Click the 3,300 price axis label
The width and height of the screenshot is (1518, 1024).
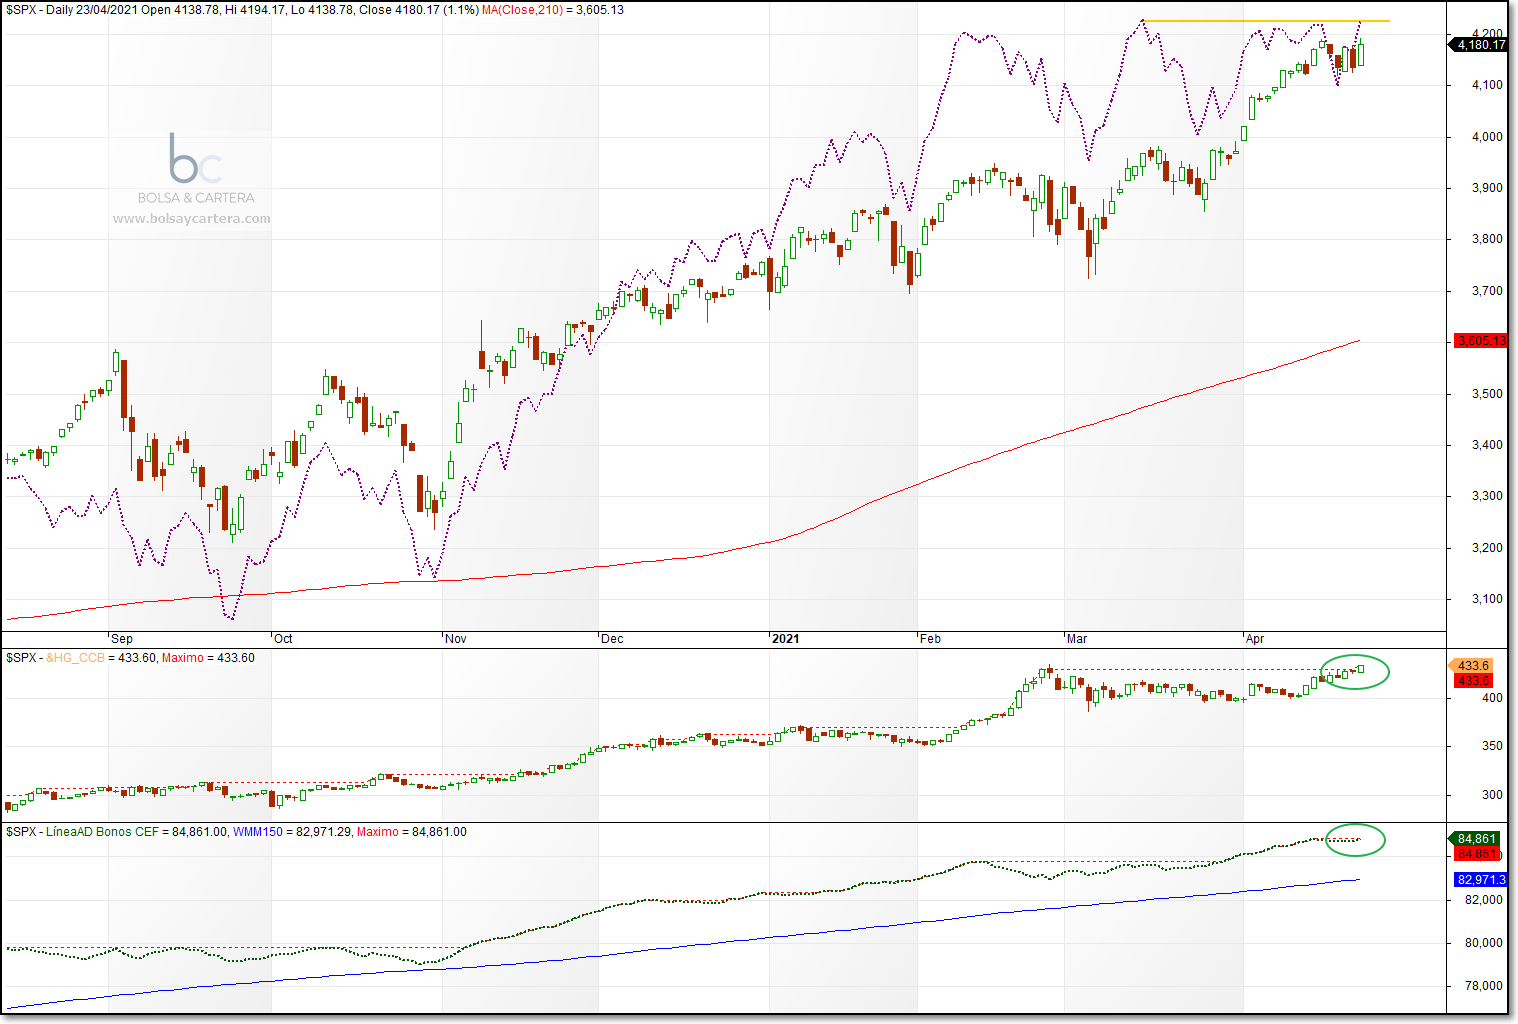coord(1487,496)
